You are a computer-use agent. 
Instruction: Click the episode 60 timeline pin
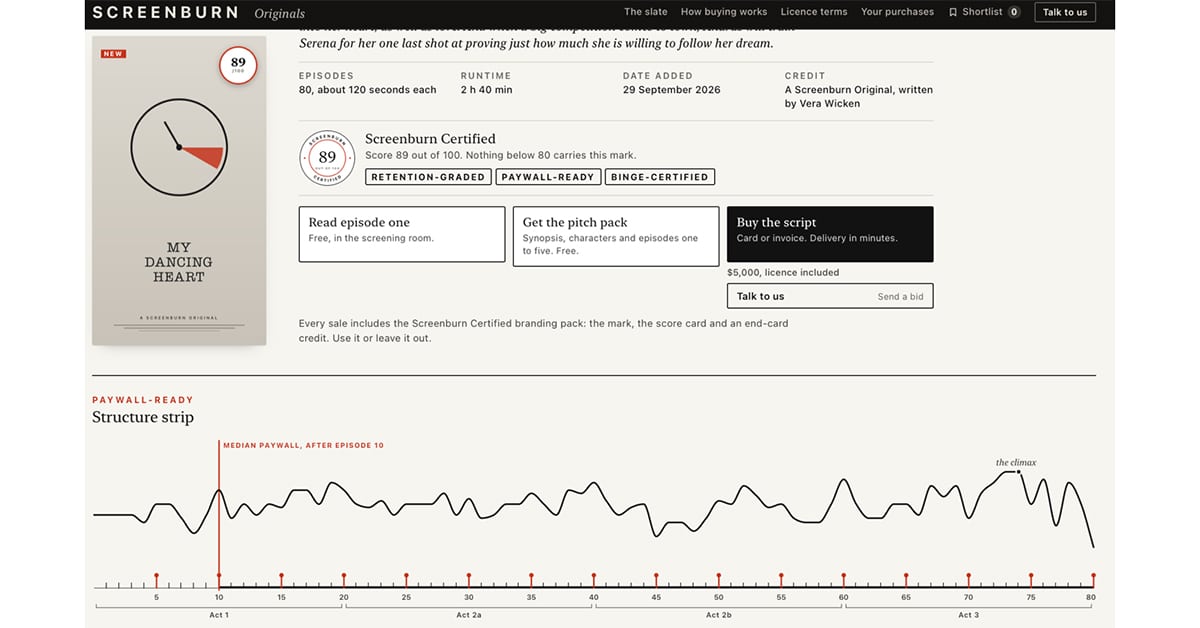(x=843, y=581)
